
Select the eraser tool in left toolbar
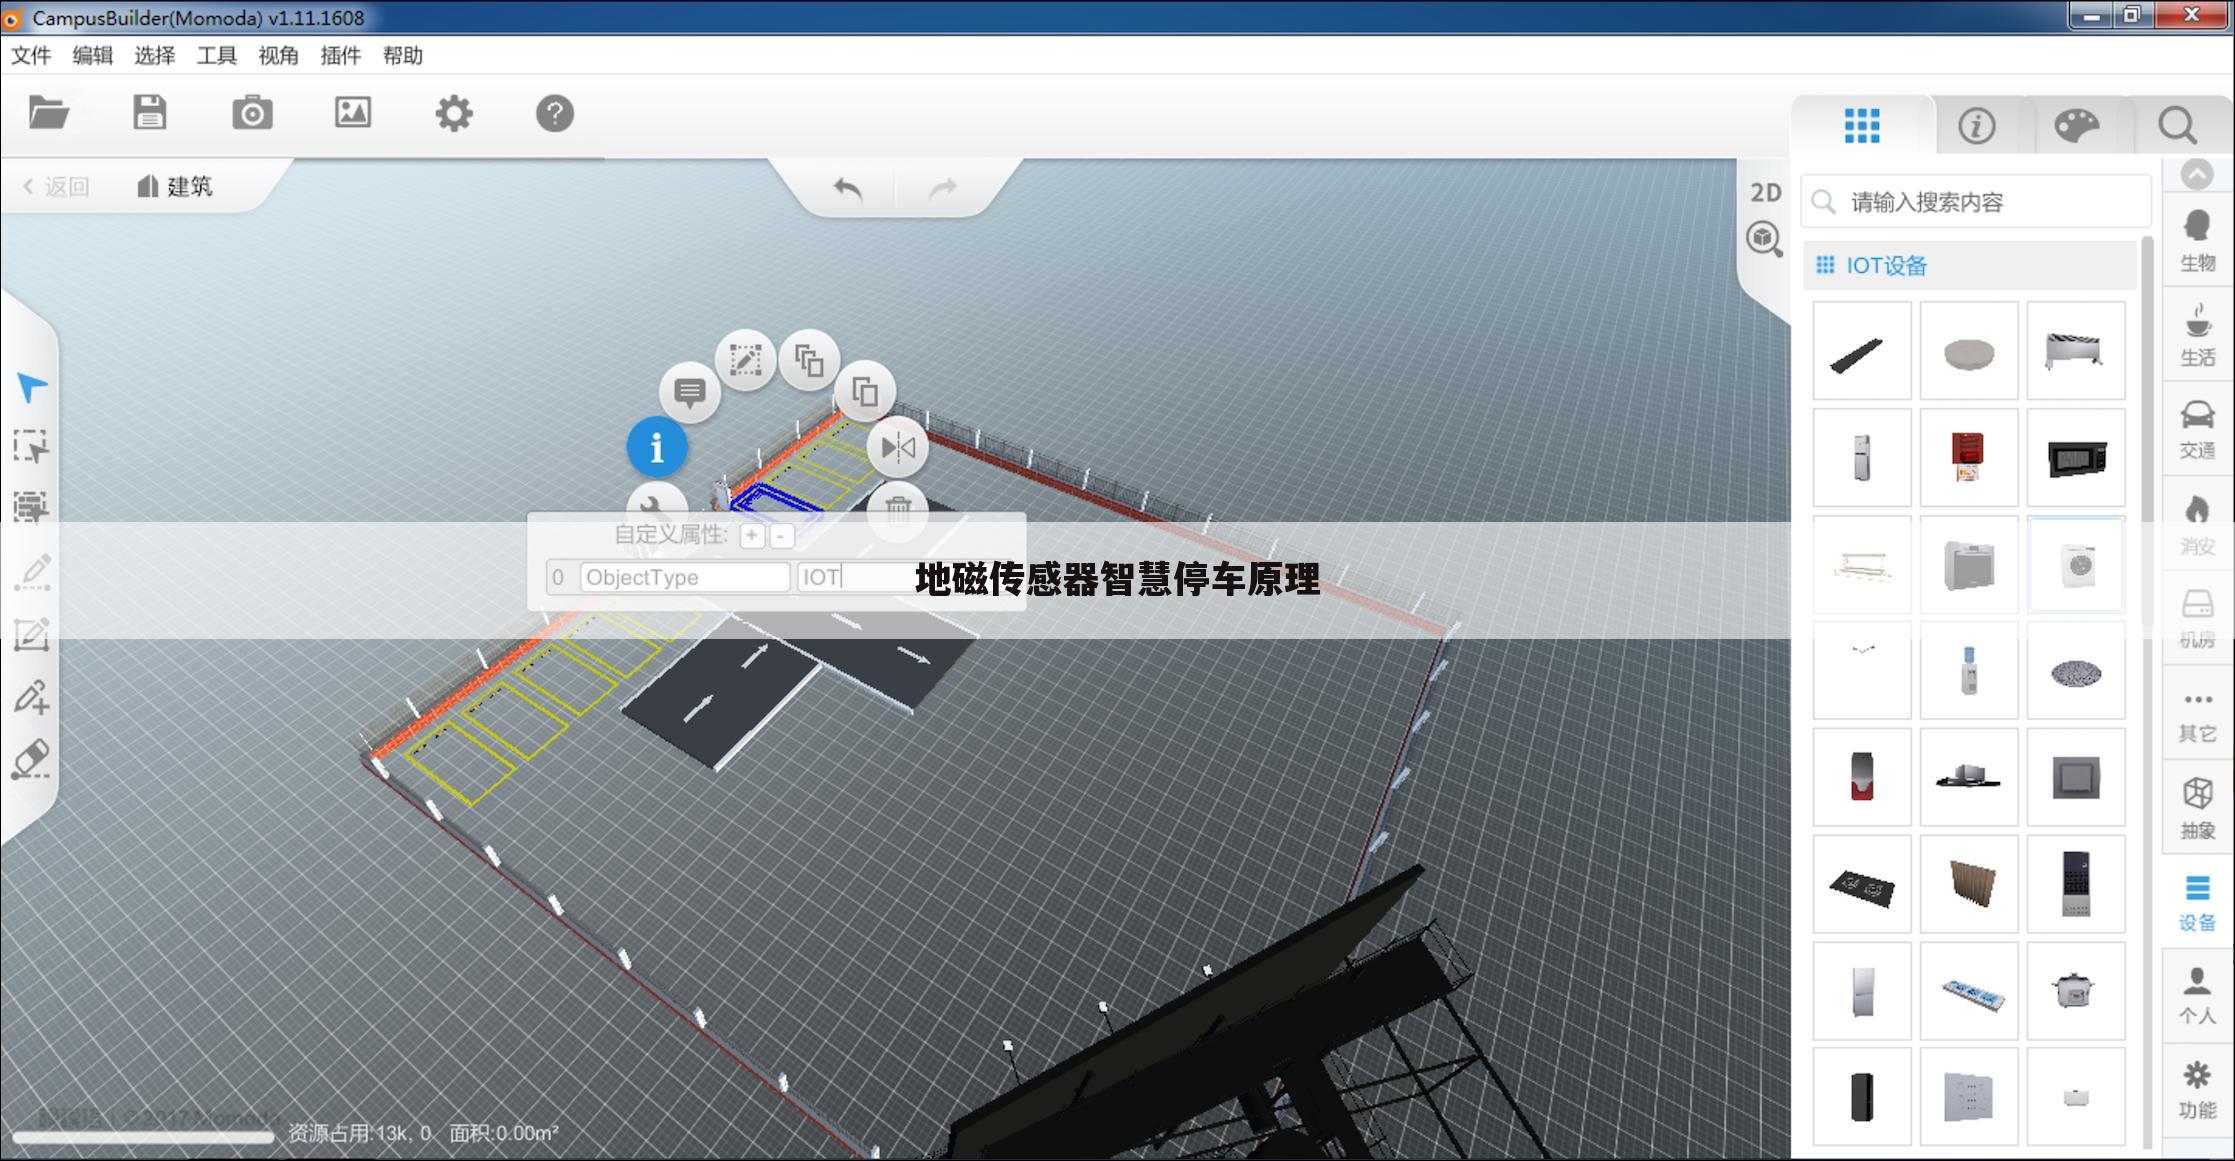32,759
